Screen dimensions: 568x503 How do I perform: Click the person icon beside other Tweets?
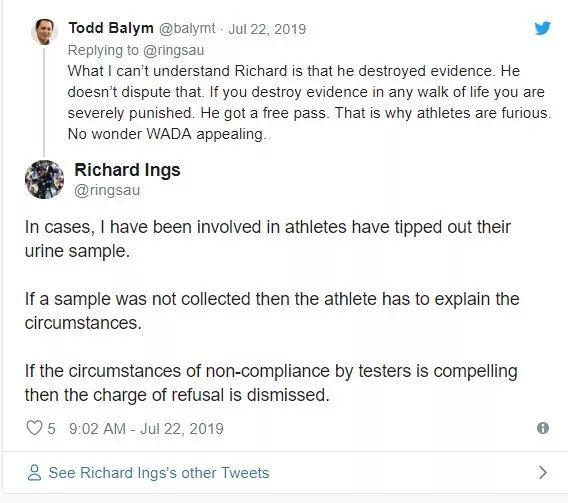pyautogui.click(x=34, y=473)
